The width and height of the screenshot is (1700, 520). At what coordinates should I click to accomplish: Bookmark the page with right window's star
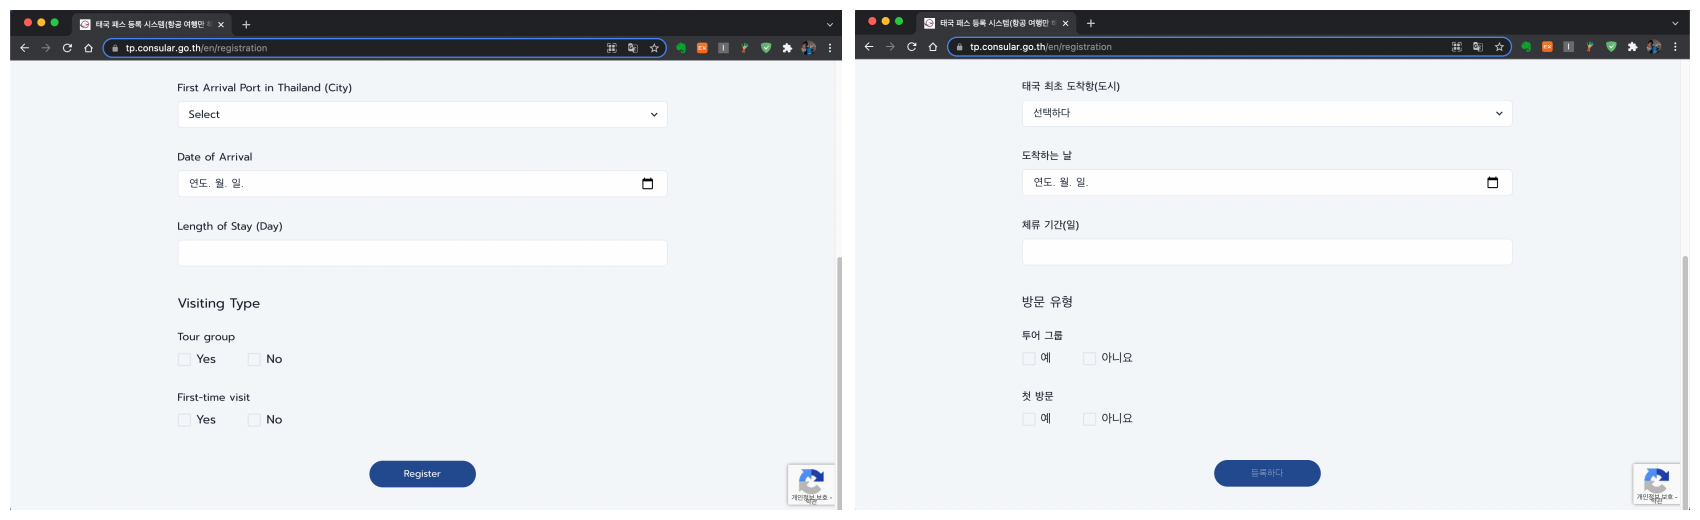click(1499, 47)
